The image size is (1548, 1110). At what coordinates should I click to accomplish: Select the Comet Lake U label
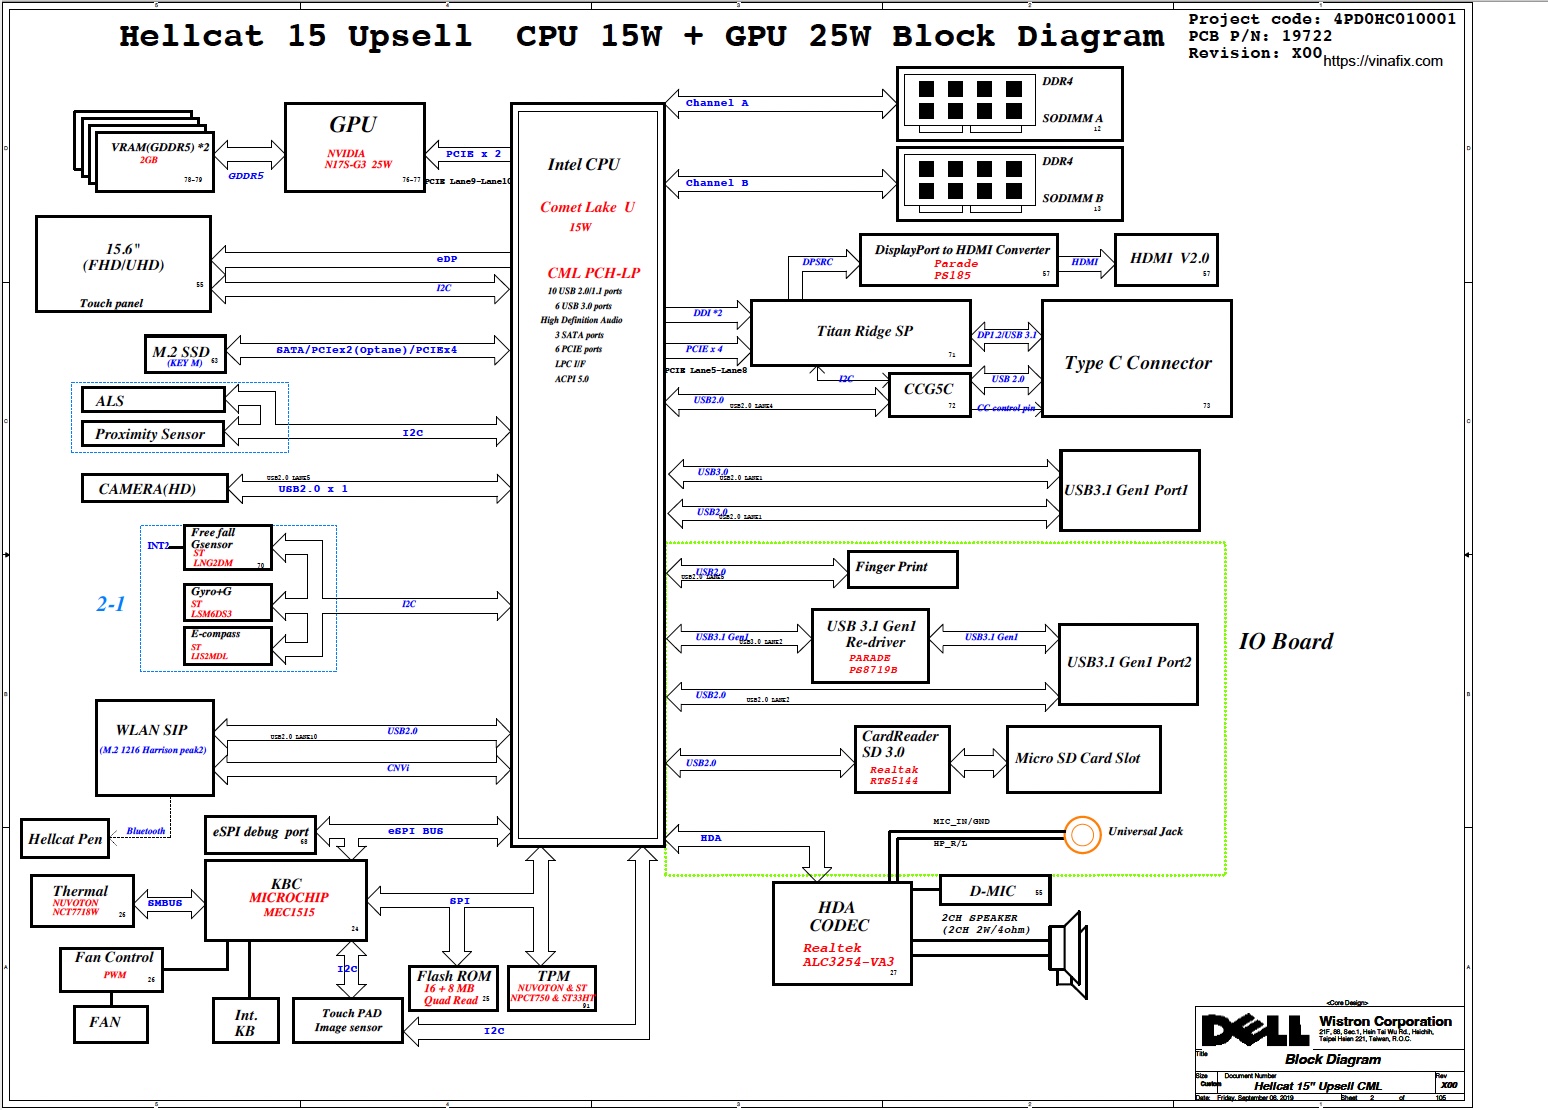(x=587, y=207)
